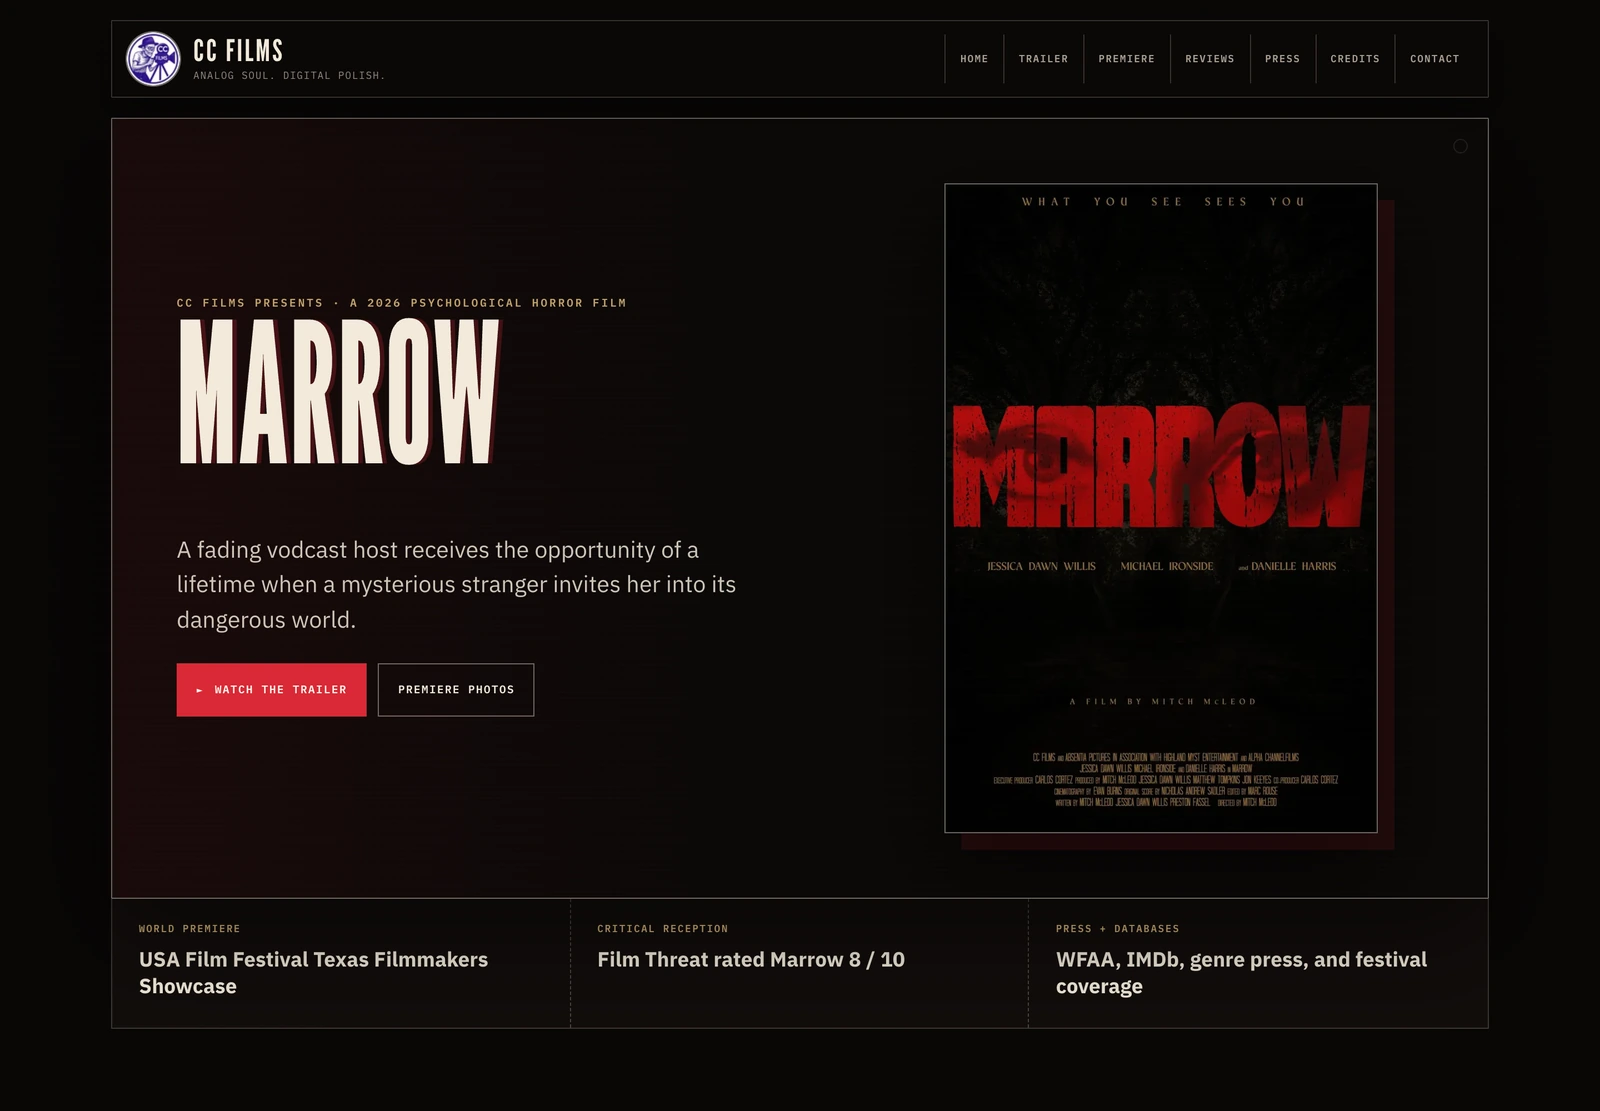Open the Press nav link

[x=1282, y=59]
